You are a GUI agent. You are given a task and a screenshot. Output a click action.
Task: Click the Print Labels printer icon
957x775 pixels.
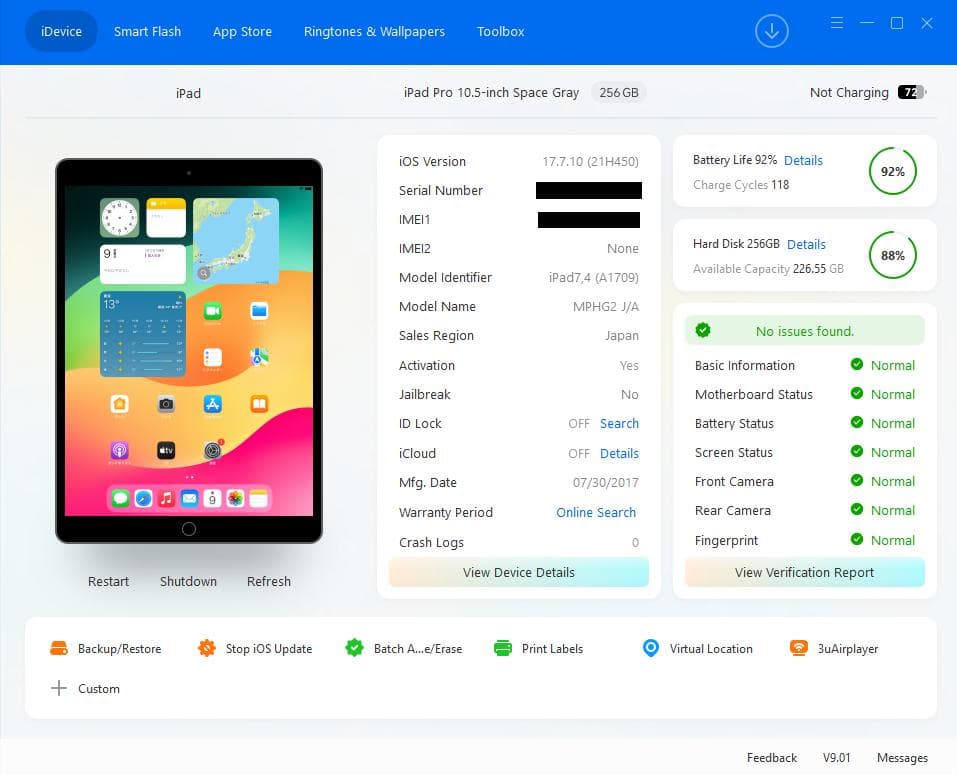pyautogui.click(x=503, y=648)
